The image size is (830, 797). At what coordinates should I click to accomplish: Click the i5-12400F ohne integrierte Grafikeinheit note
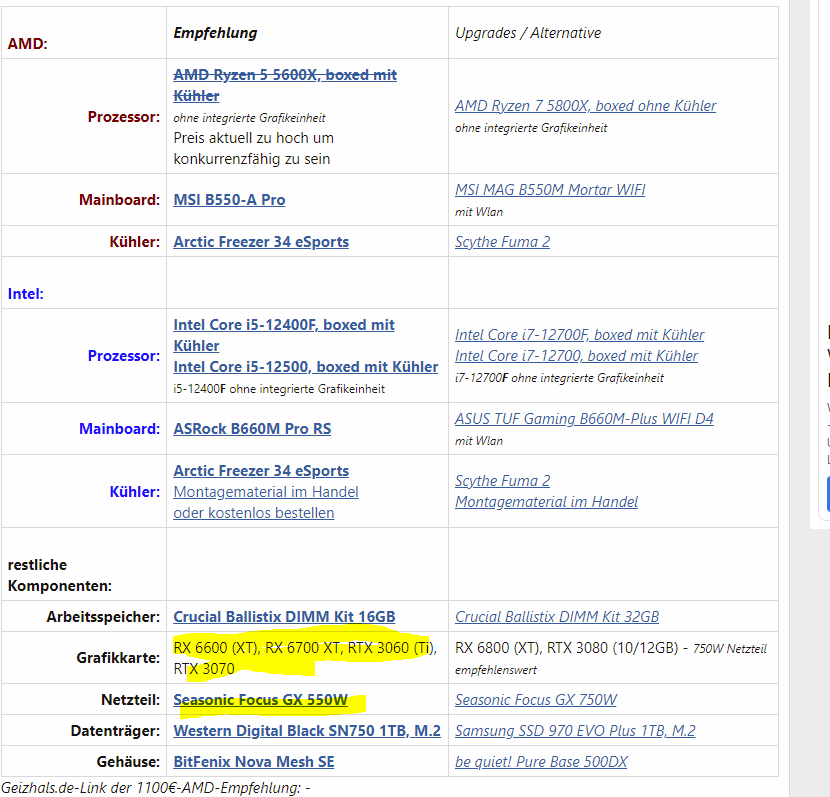click(x=279, y=389)
